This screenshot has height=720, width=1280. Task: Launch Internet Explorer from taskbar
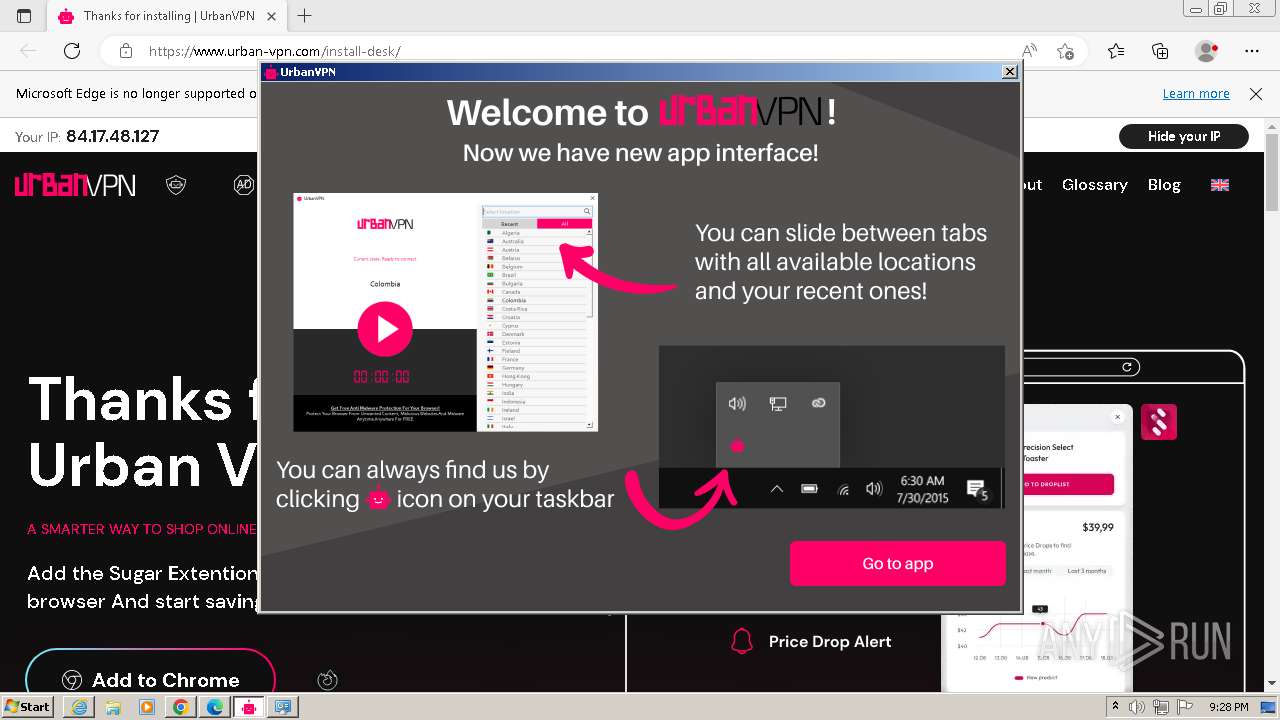pyautogui.click(x=79, y=707)
